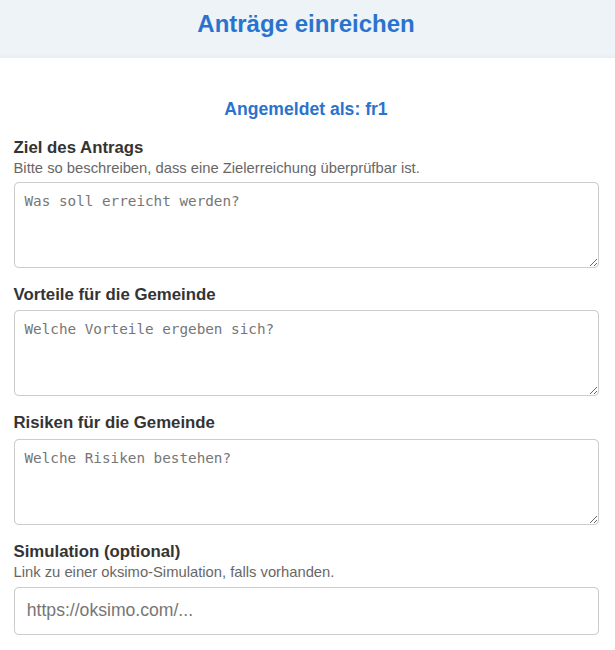Click the 'Was soll erreicht werden?' placeholder text
The height and width of the screenshot is (650, 615).
[132, 201]
